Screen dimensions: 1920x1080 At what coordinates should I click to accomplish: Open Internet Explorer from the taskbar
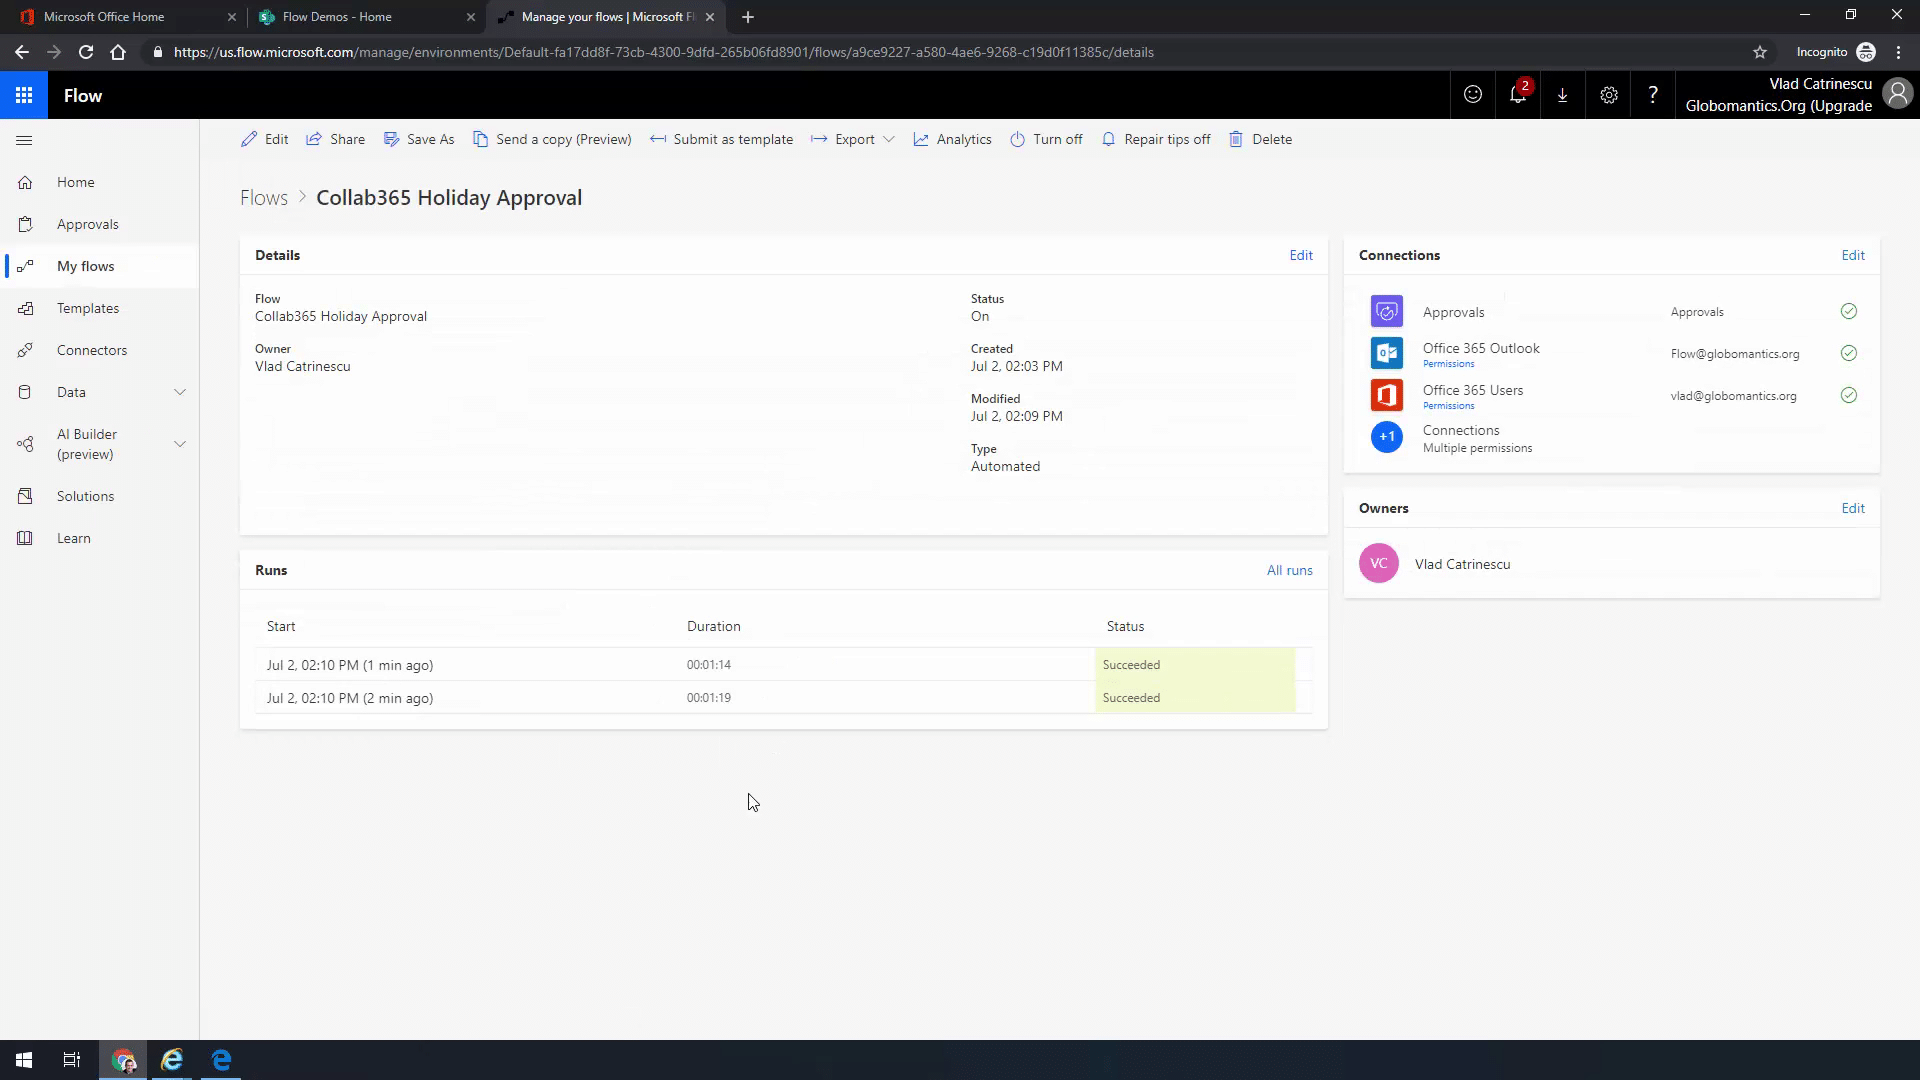[172, 1060]
